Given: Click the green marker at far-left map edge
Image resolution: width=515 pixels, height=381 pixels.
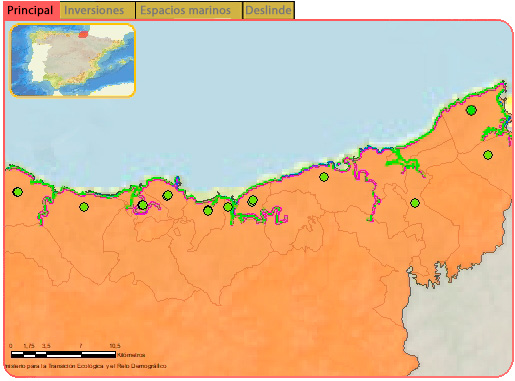Looking at the screenshot, I should 18,192.
